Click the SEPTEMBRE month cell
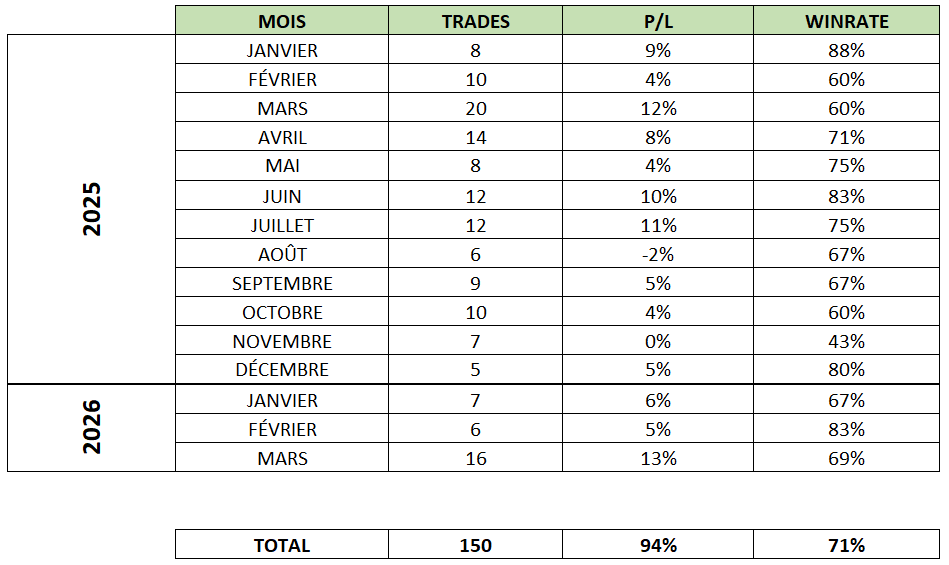 pyautogui.click(x=282, y=284)
